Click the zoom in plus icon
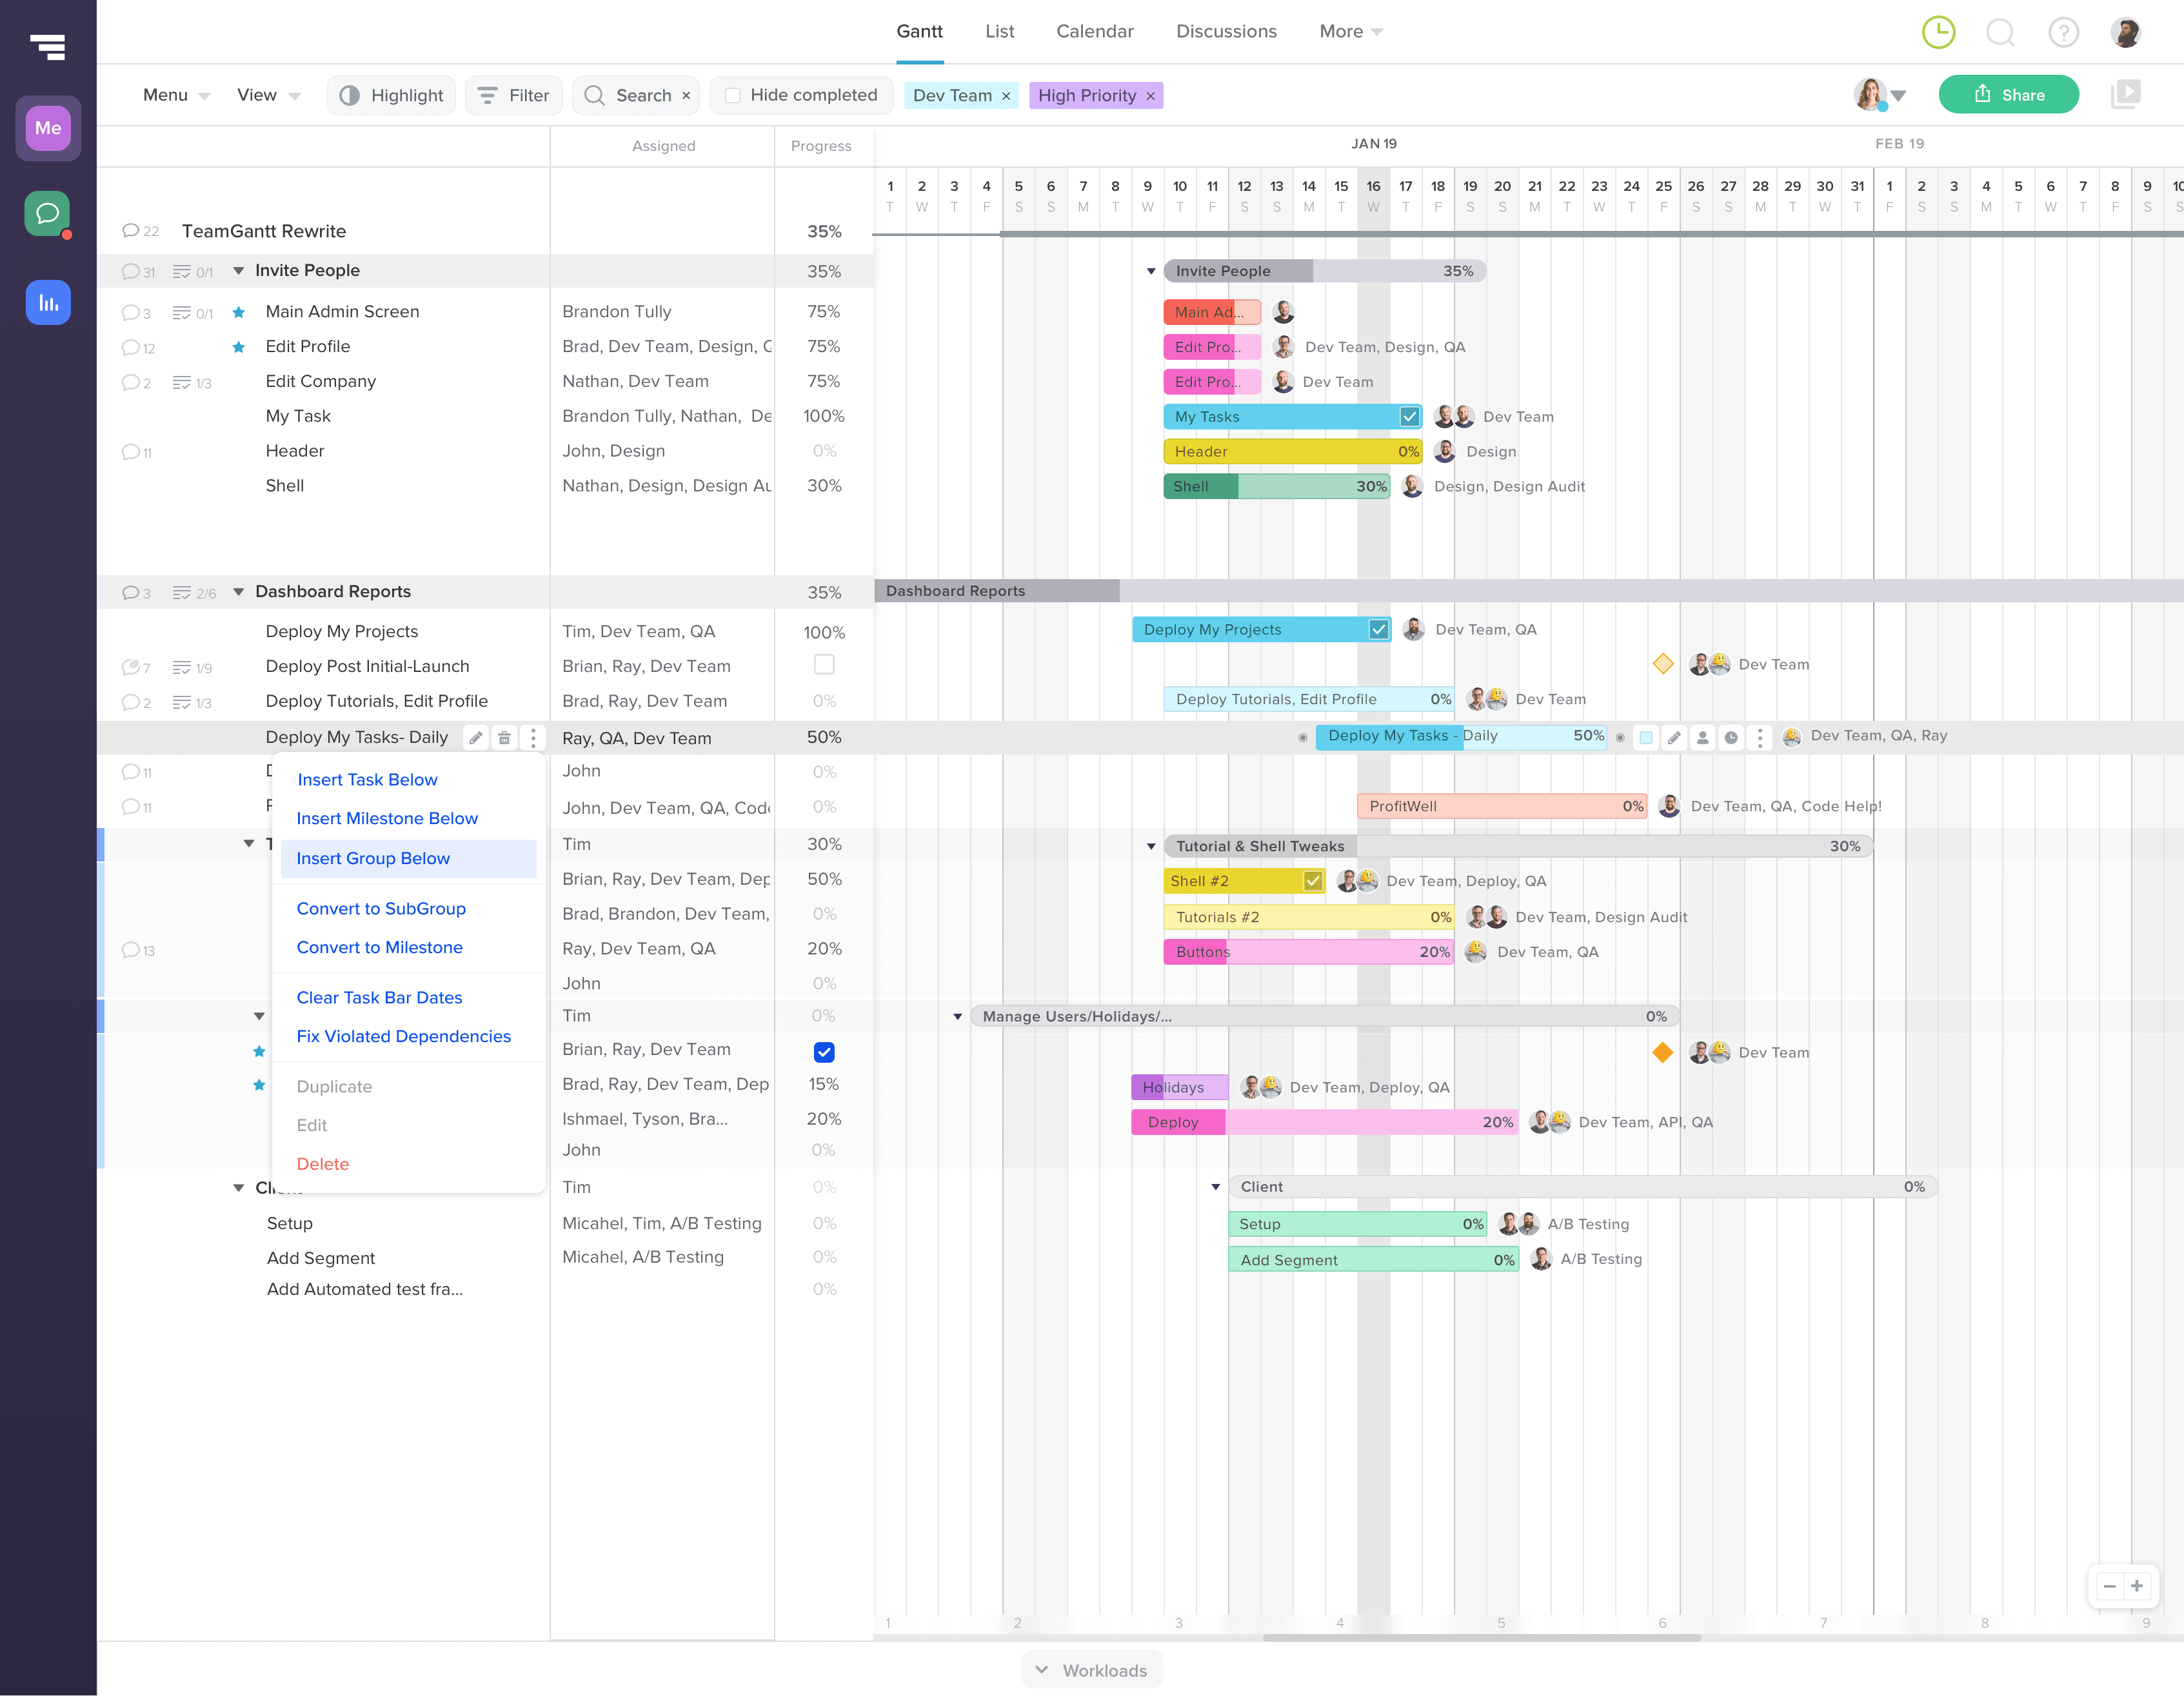This screenshot has width=2184, height=1696. tap(2137, 1586)
